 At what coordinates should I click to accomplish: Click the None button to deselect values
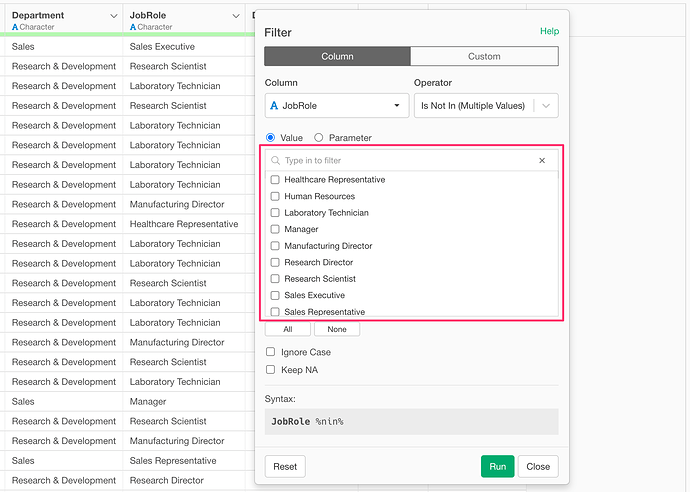point(337,329)
